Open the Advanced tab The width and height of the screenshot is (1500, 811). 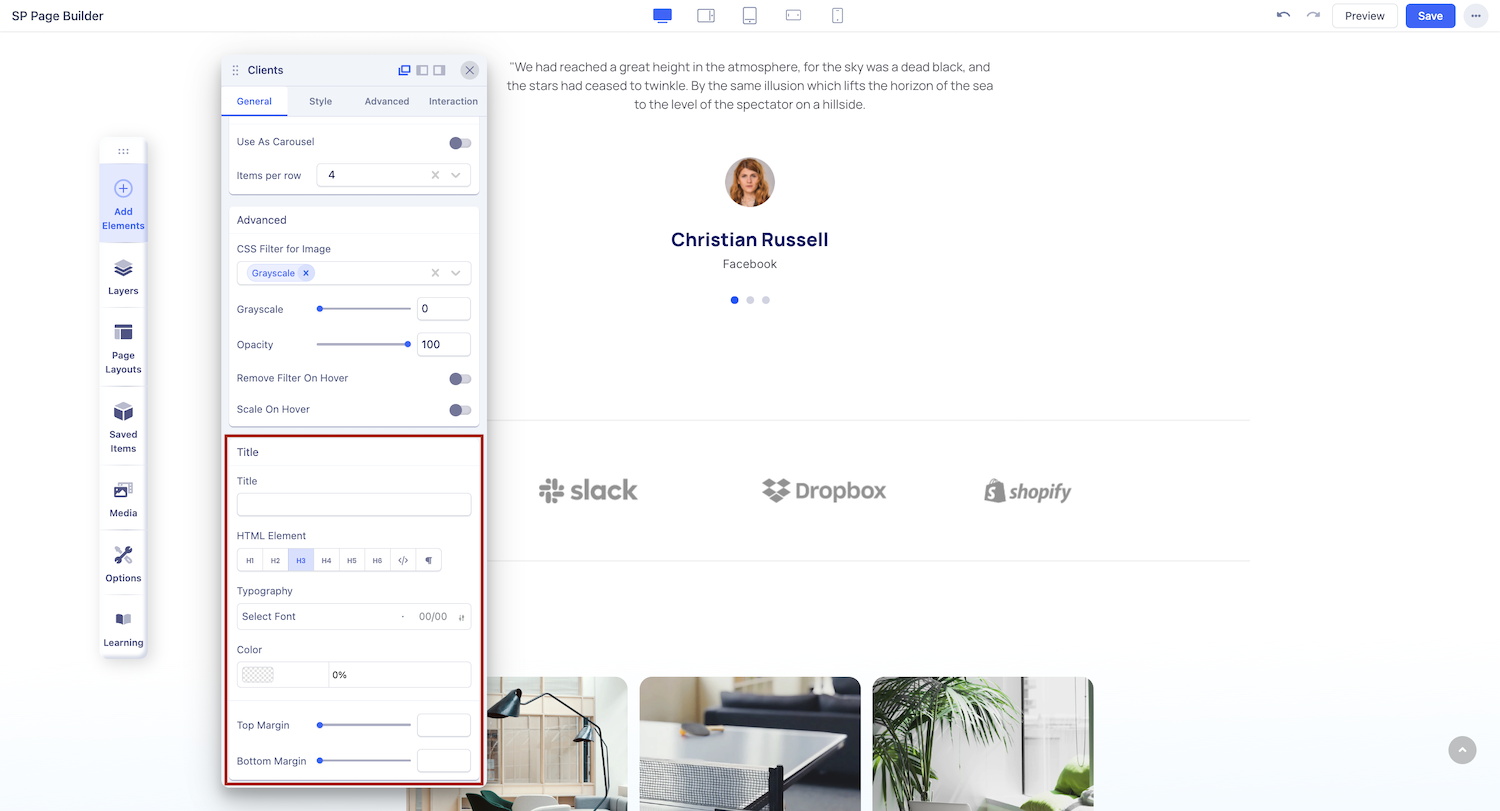(x=387, y=101)
